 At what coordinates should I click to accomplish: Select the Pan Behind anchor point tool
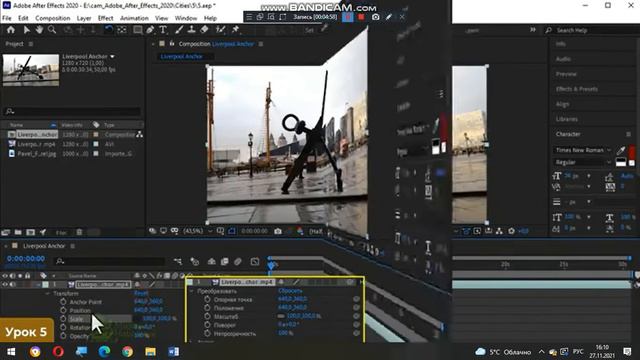click(x=122, y=30)
